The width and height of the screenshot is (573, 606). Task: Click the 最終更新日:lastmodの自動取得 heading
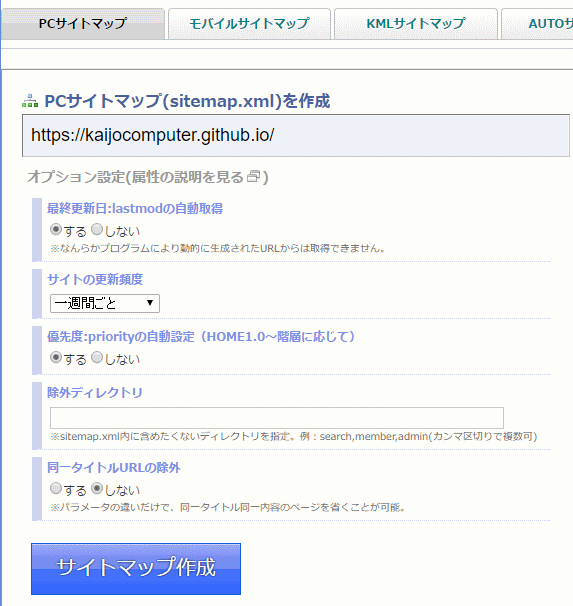135,209
